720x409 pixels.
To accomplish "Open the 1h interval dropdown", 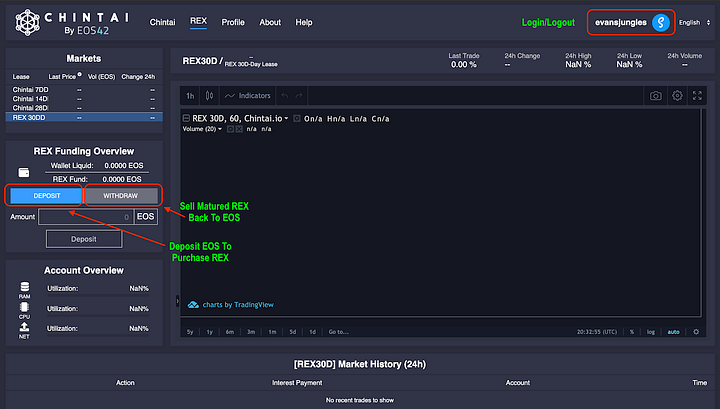I will coord(190,95).
